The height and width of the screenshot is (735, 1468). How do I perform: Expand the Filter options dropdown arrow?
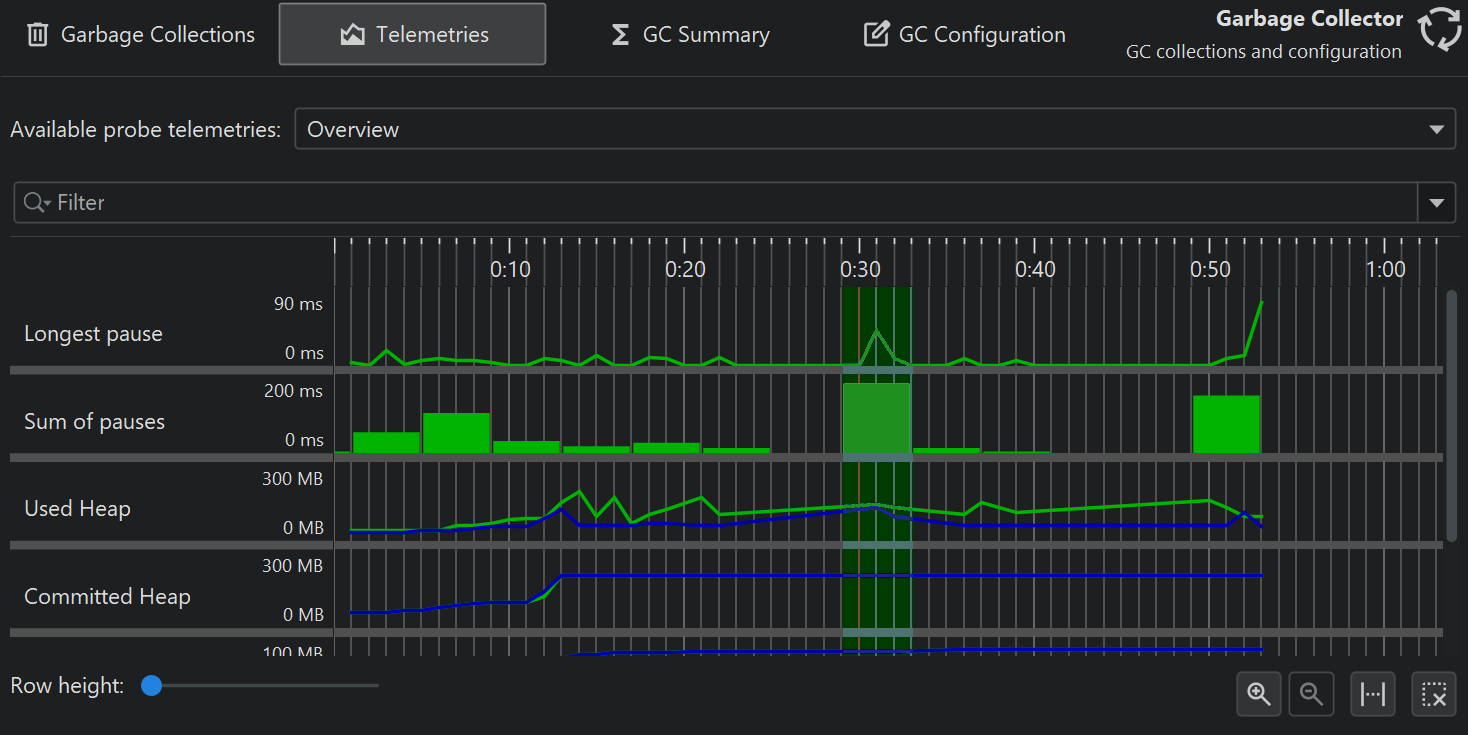point(1436,203)
